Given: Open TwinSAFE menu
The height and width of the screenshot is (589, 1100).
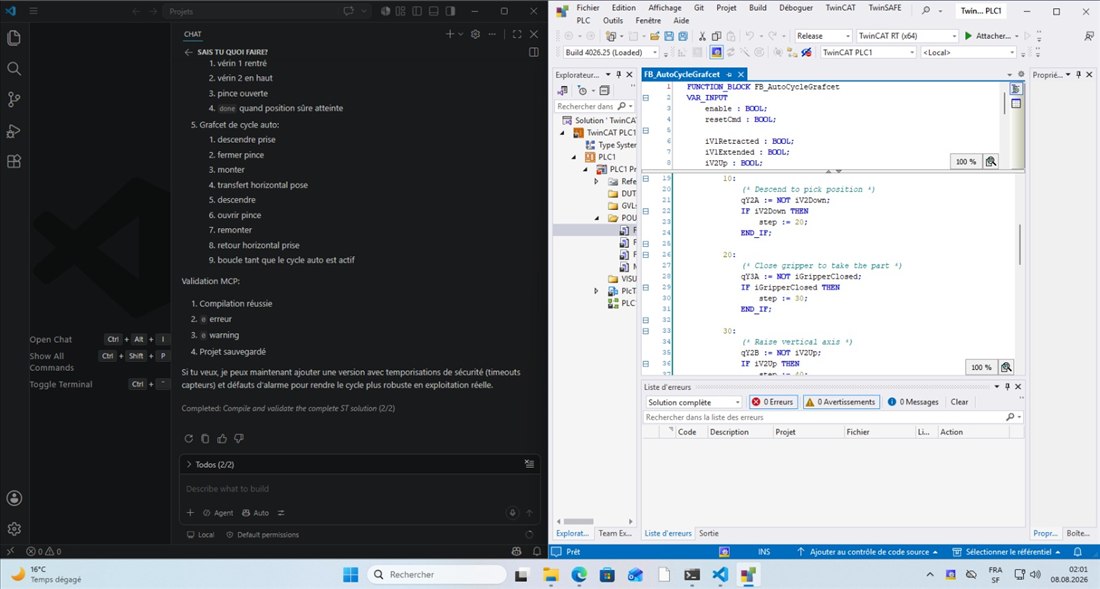Looking at the screenshot, I should pyautogui.click(x=885, y=8).
